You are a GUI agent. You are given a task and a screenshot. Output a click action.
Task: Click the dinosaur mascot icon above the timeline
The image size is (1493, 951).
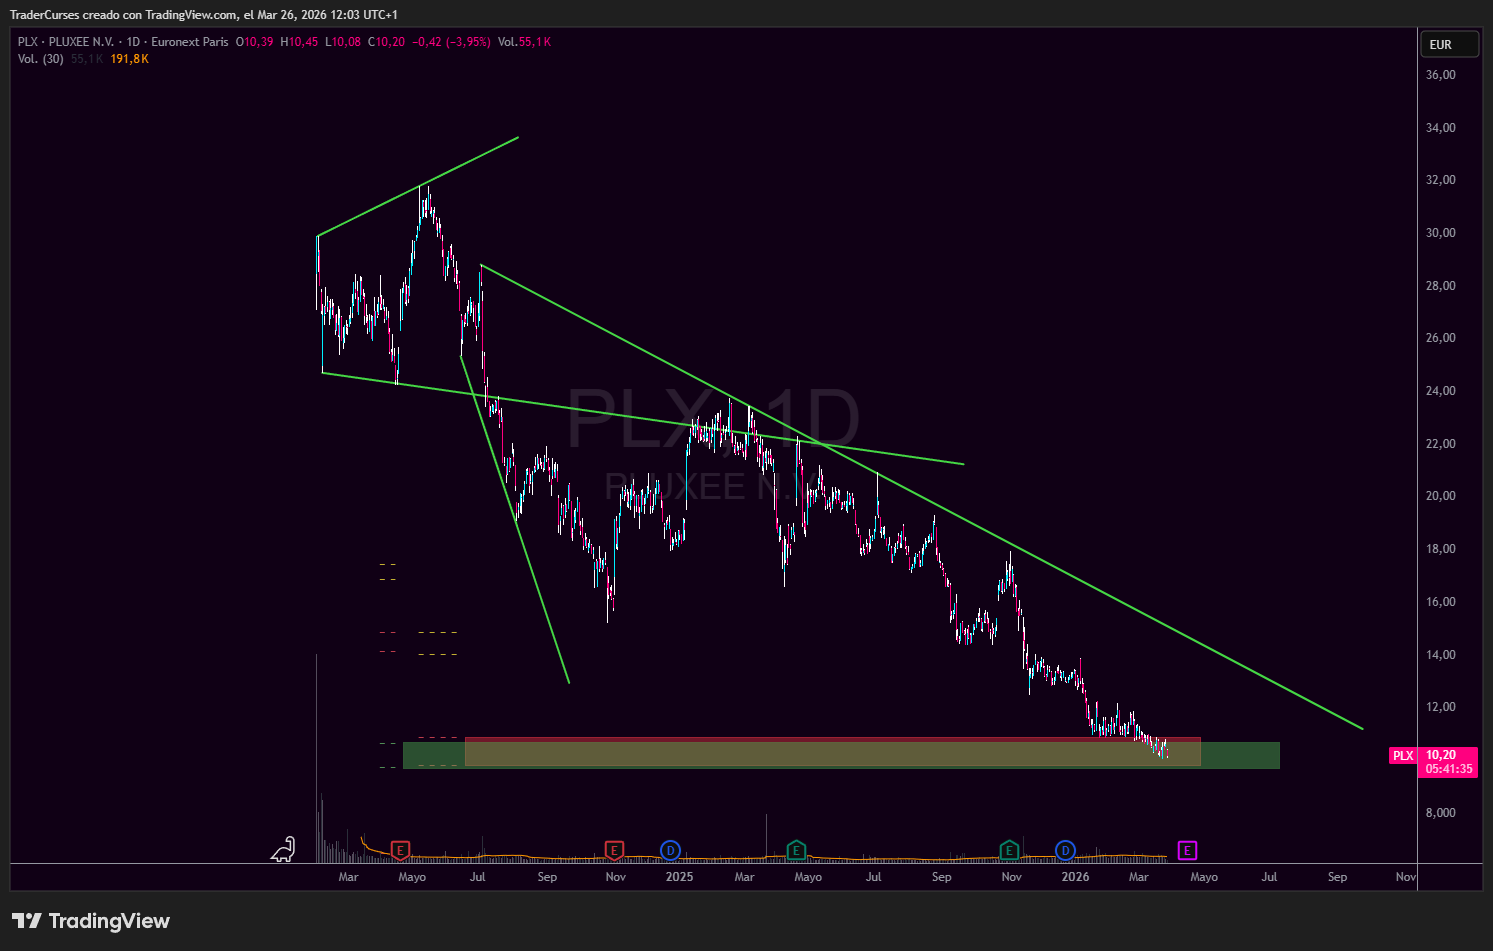tap(283, 849)
